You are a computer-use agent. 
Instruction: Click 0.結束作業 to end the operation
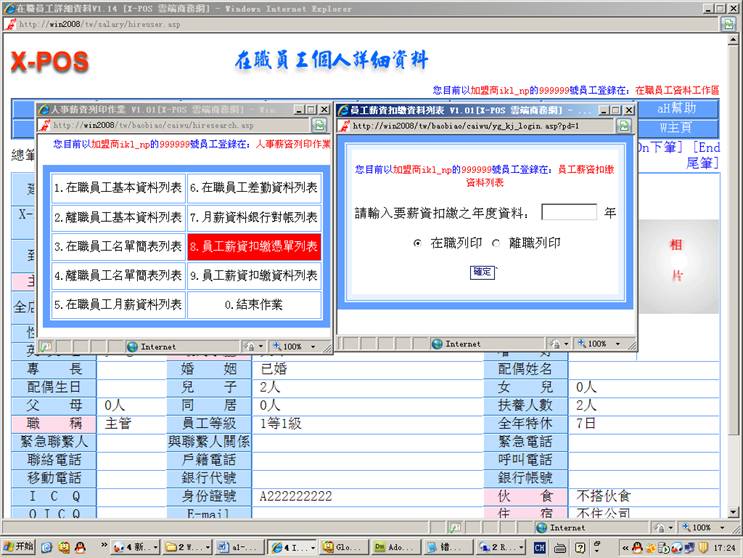[x=254, y=304]
